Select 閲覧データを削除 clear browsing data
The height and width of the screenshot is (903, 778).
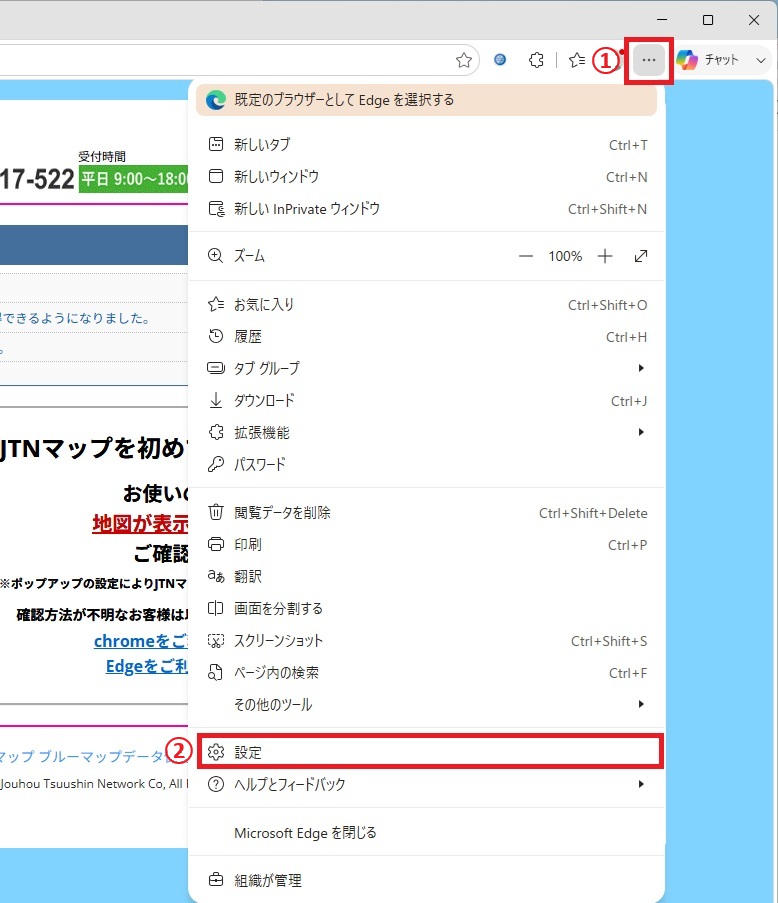(x=427, y=513)
